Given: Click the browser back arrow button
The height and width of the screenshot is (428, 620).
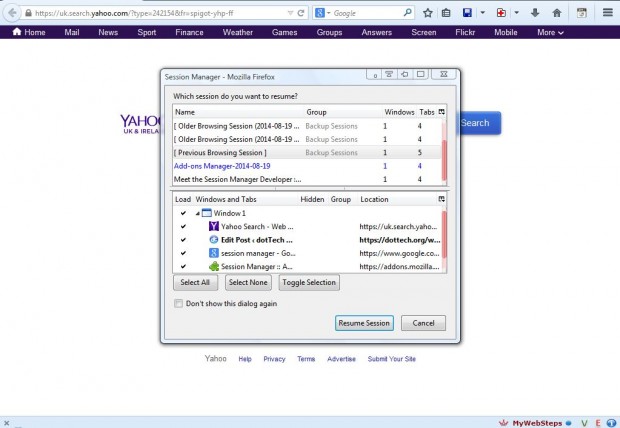Looking at the screenshot, I should [x=12, y=13].
